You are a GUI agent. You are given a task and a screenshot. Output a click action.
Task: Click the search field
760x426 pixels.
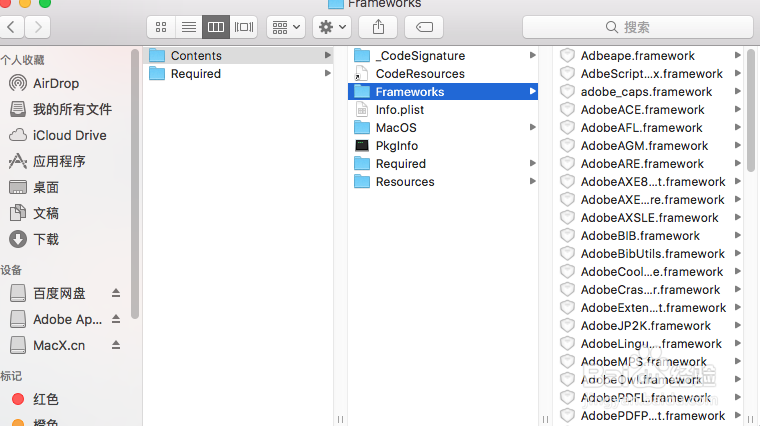tap(638, 27)
